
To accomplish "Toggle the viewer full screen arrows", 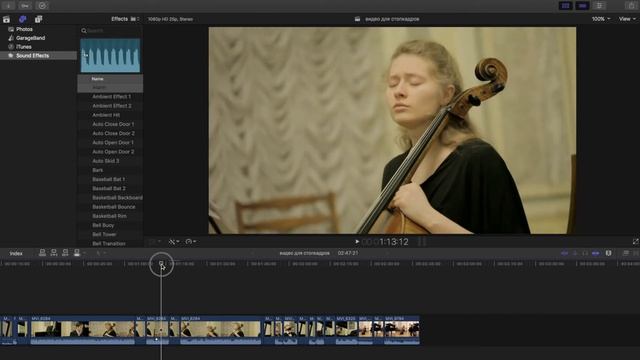I will point(635,242).
